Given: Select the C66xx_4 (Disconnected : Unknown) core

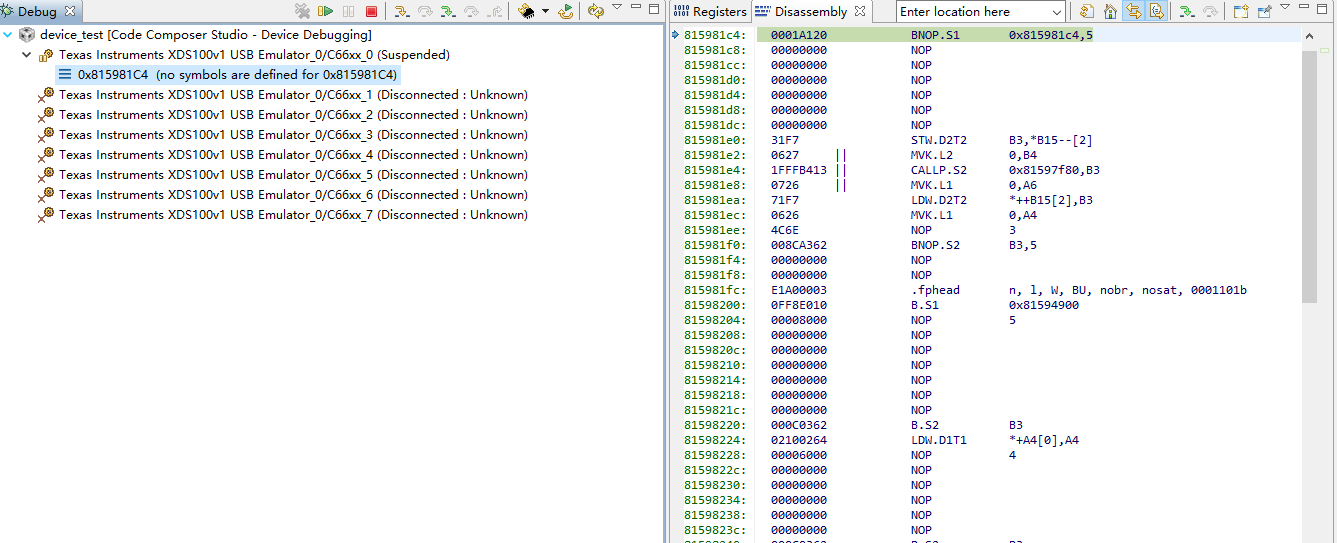Looking at the screenshot, I should pyautogui.click(x=293, y=155).
